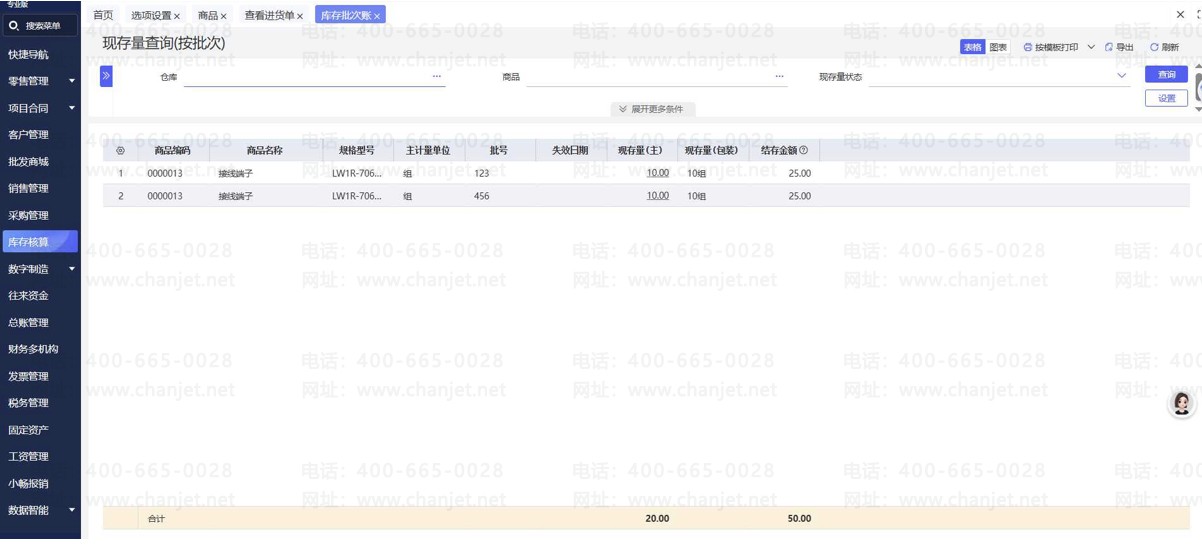Click the search icon in 搜索菜单
The image size is (1202, 548).
coord(13,26)
